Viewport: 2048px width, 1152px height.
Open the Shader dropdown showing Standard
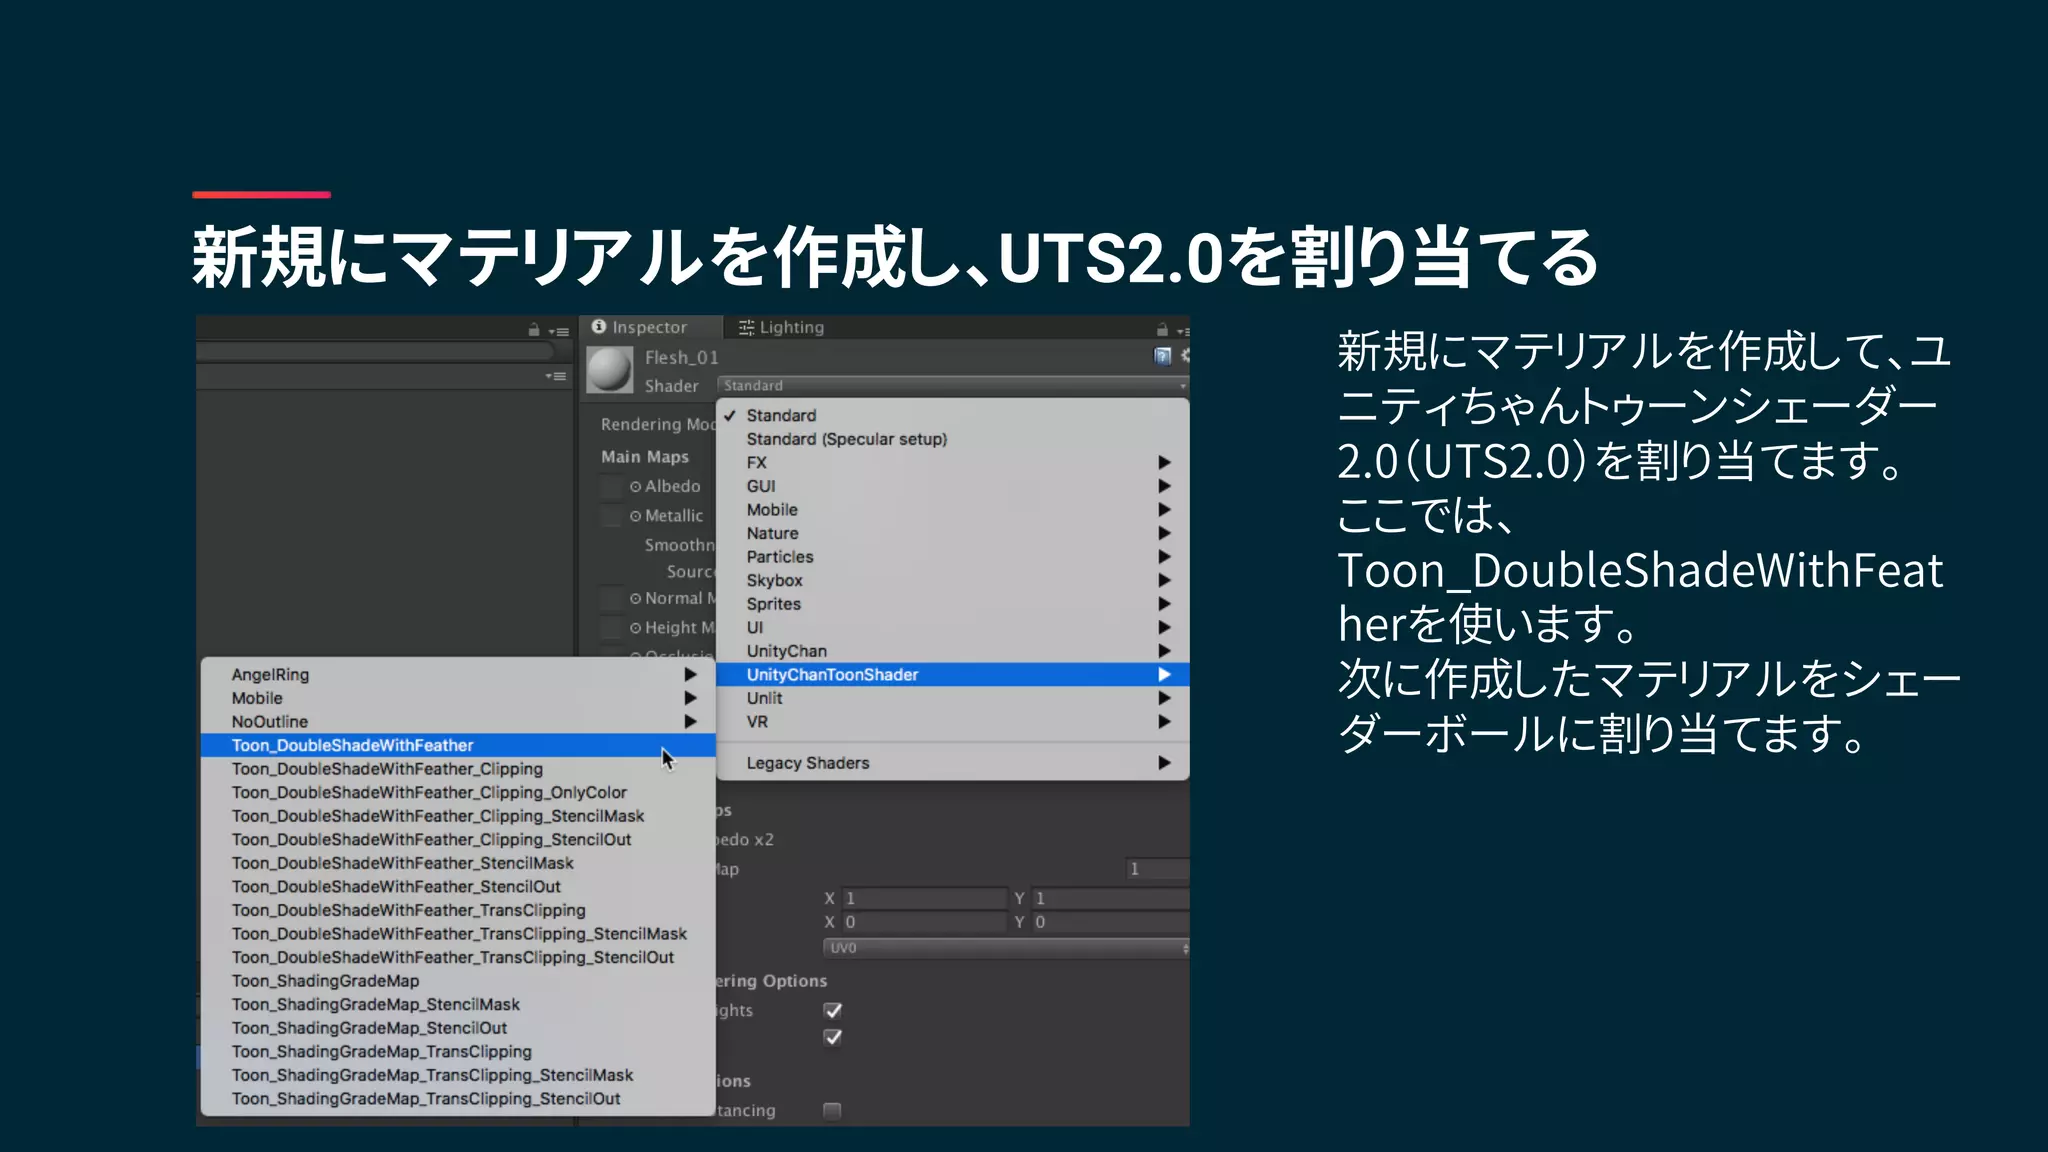pyautogui.click(x=952, y=386)
